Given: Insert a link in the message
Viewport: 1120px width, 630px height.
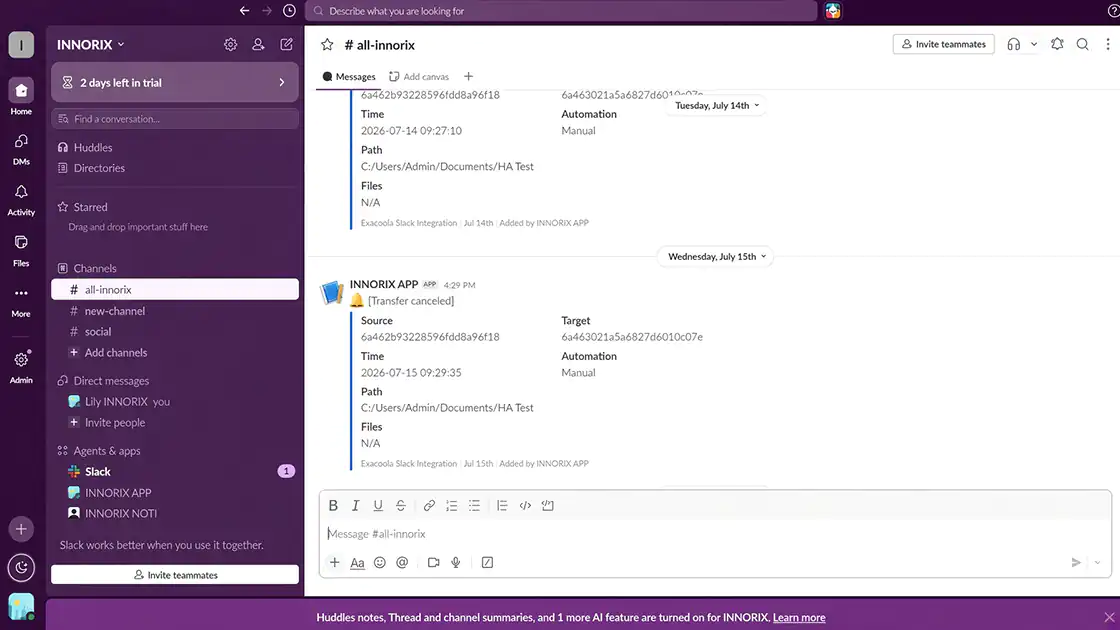Looking at the screenshot, I should click(429, 506).
